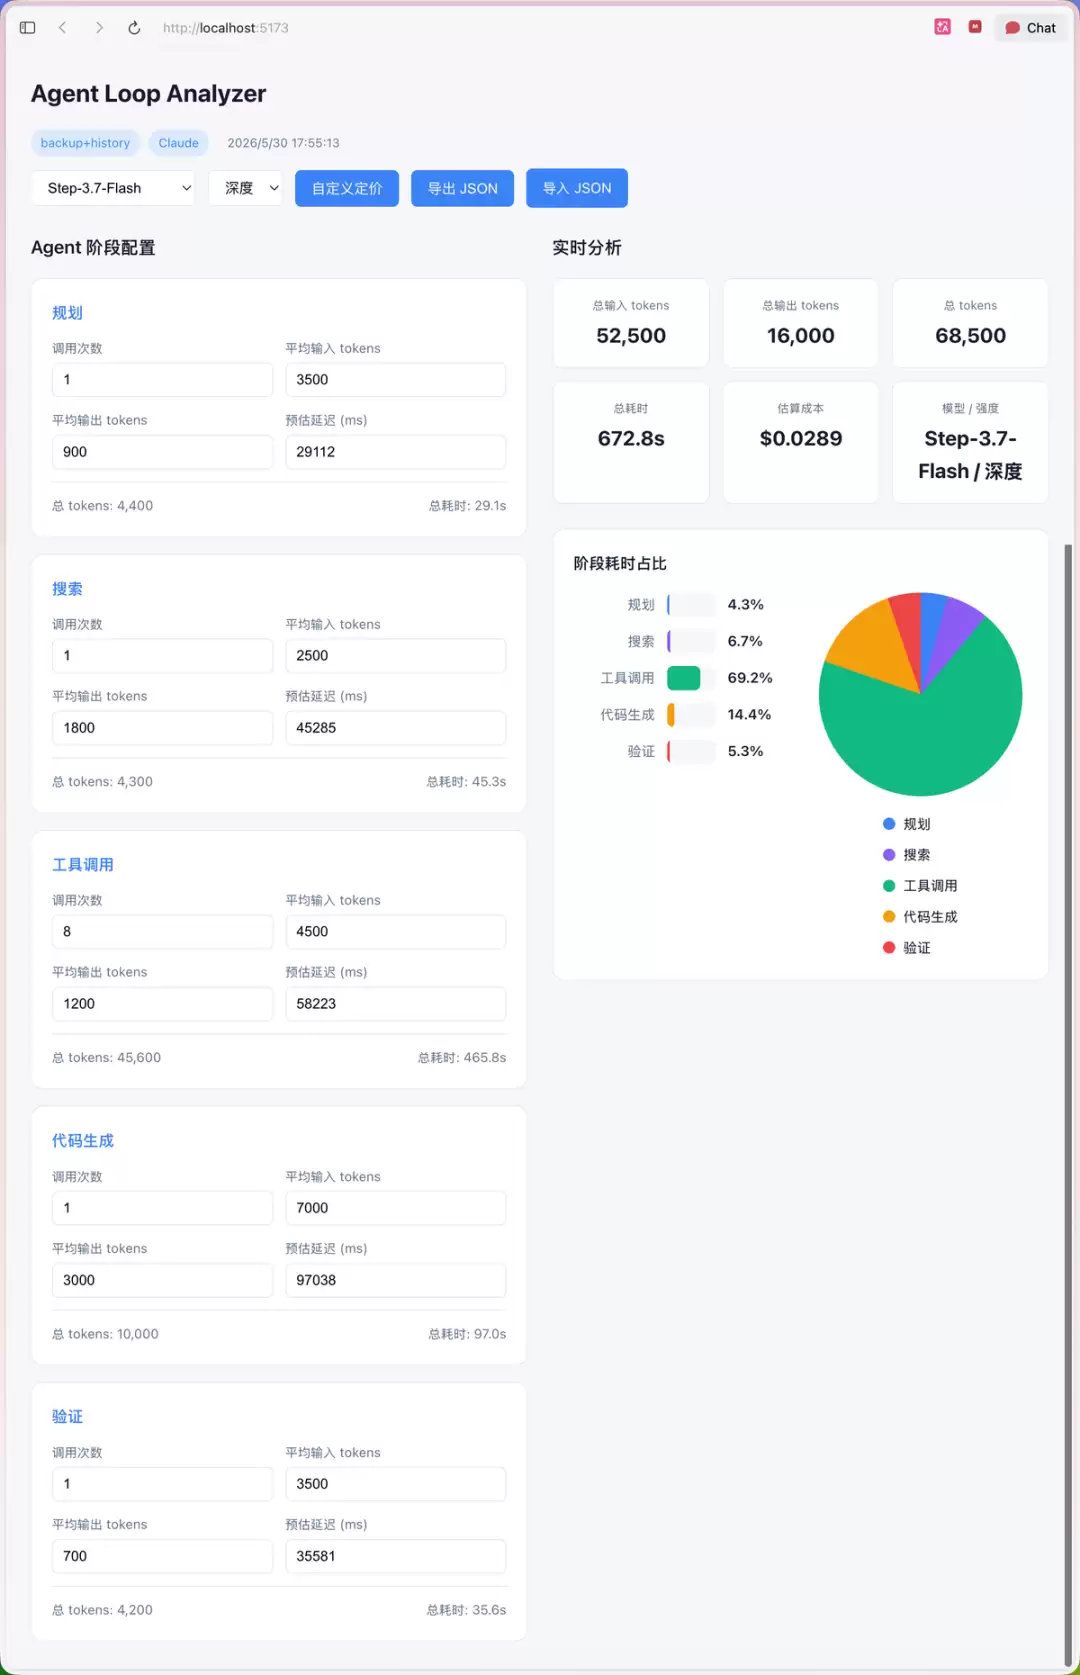Expand the 深度 intensity dropdown
The image size is (1080, 1675).
(x=246, y=188)
